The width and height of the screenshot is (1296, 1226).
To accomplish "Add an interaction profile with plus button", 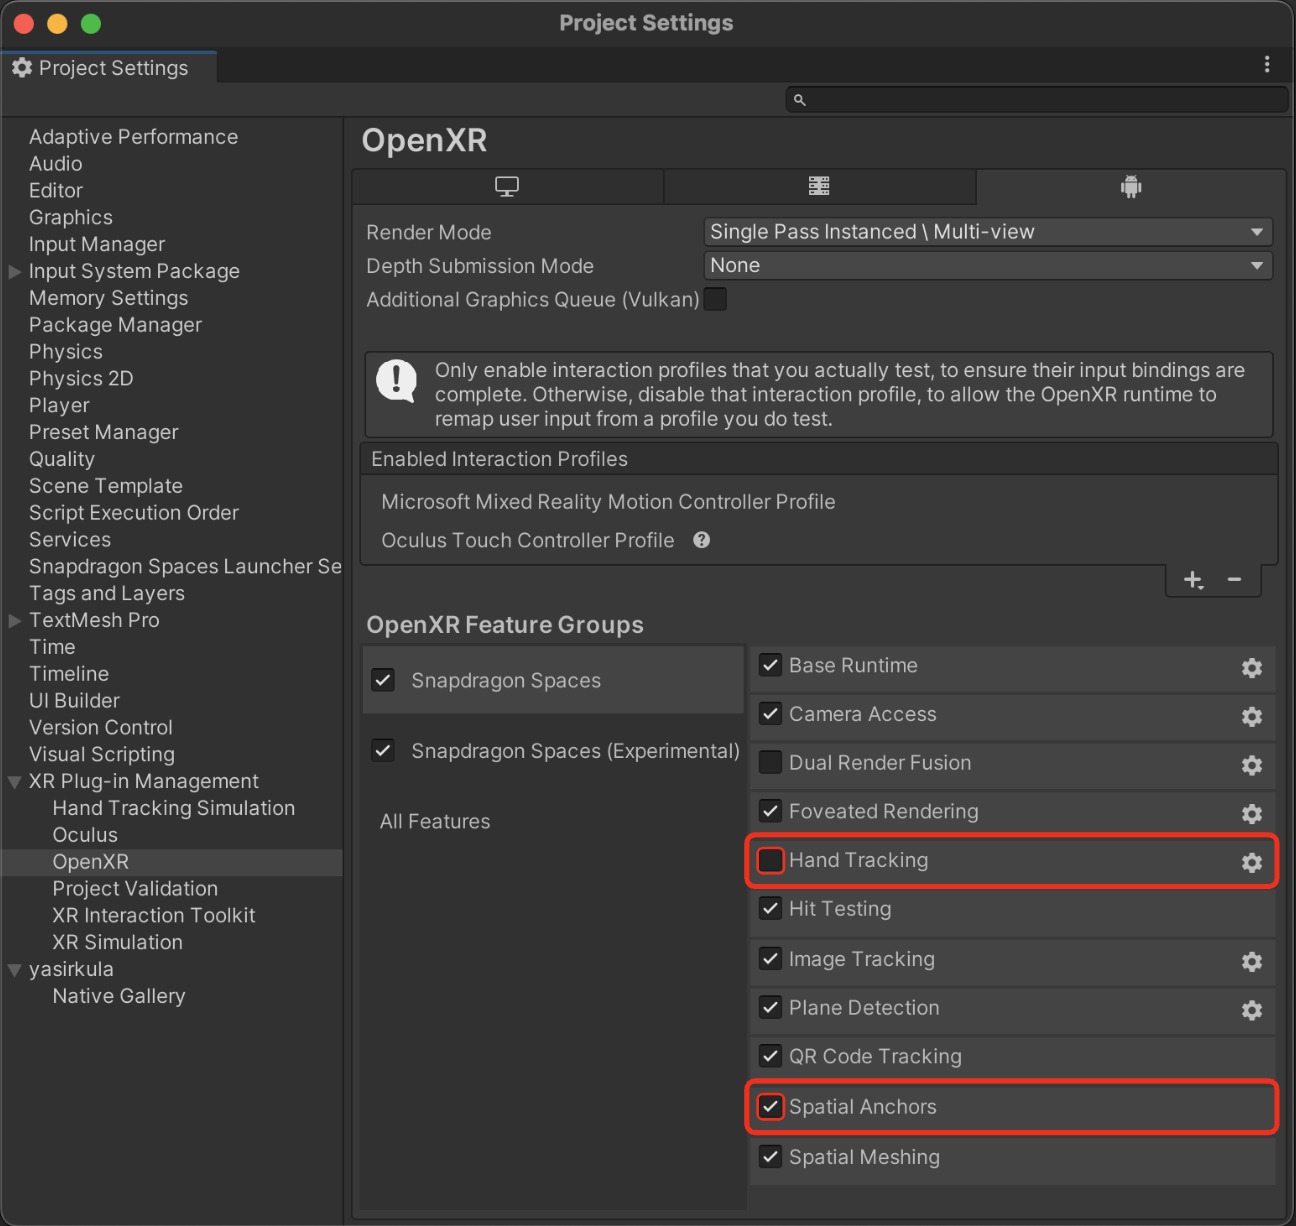I will [x=1193, y=580].
